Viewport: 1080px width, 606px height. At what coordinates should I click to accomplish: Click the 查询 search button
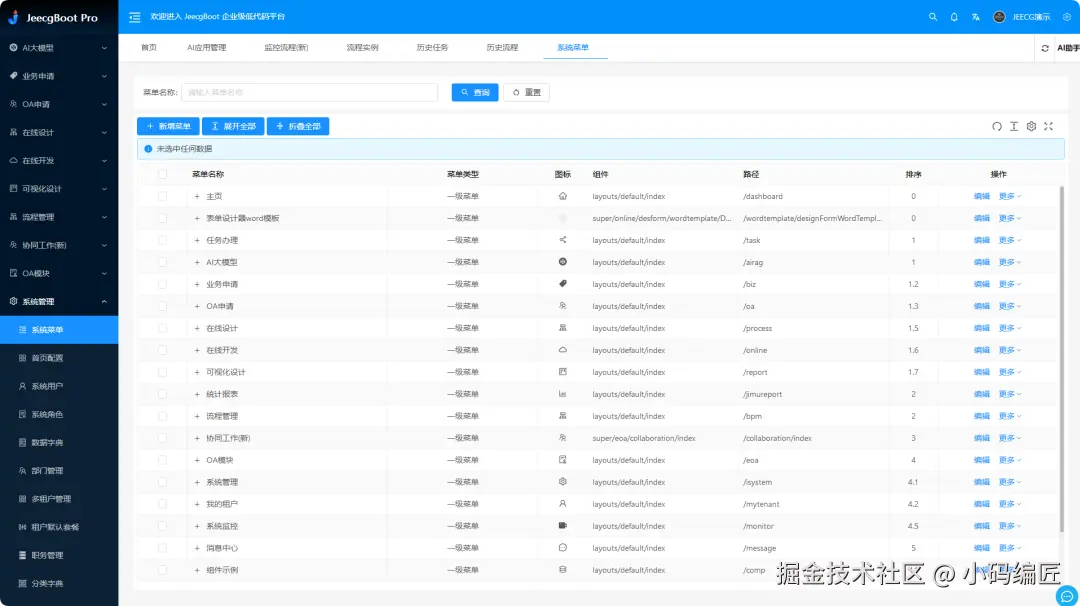pyautogui.click(x=475, y=92)
